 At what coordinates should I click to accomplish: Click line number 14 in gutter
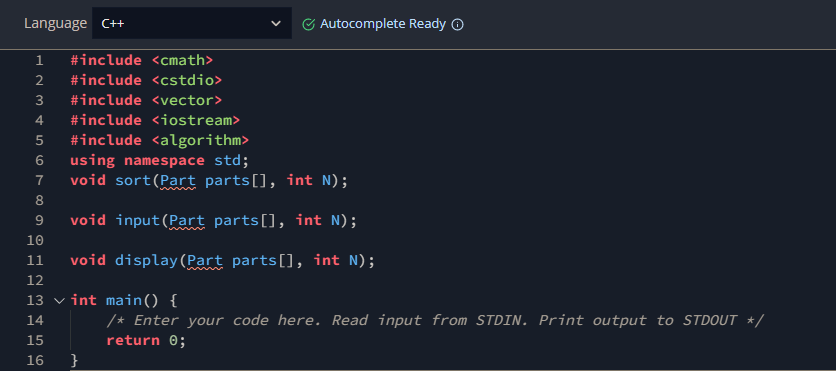(35, 320)
